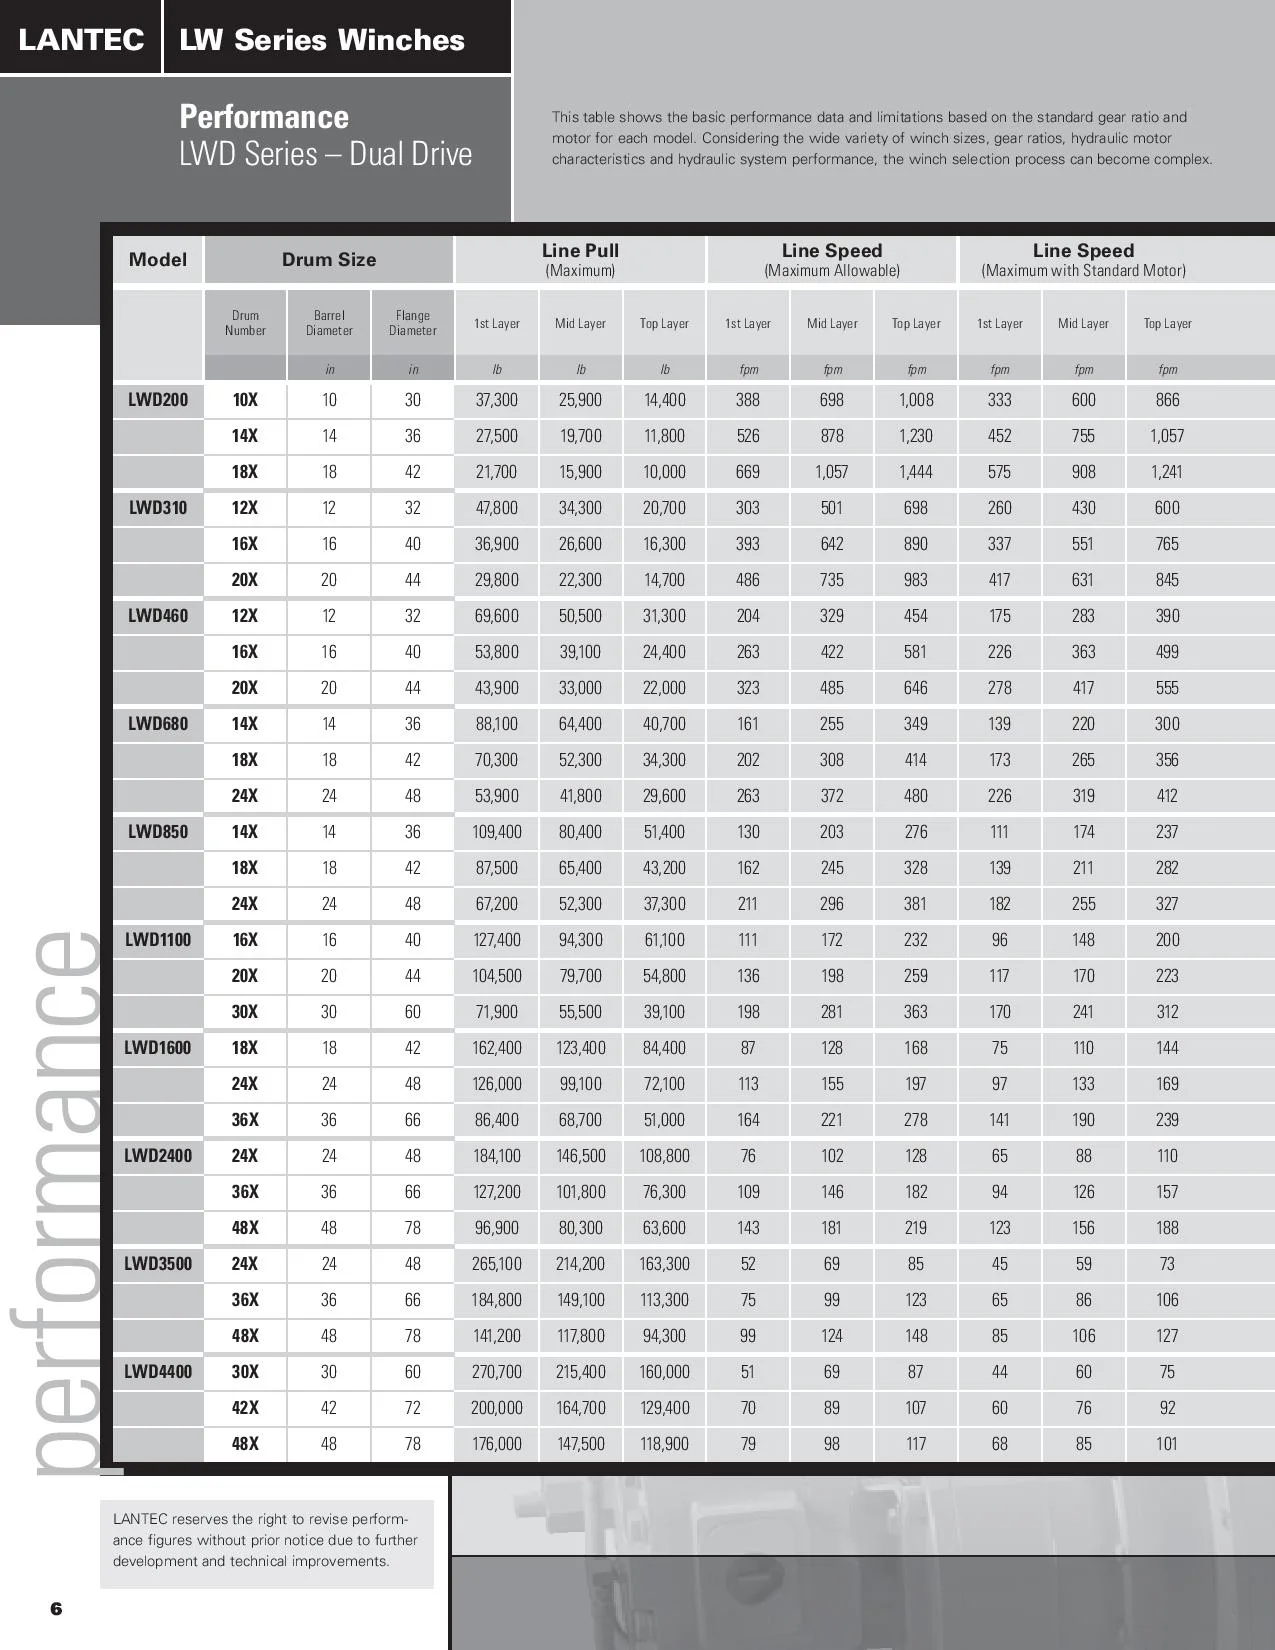
Task: Click the 265,100 line pull value
Action: [497, 1264]
